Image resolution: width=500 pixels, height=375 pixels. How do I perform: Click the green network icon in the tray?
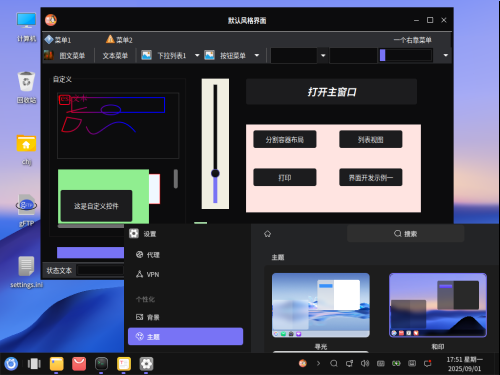pyautogui.click(x=396, y=363)
